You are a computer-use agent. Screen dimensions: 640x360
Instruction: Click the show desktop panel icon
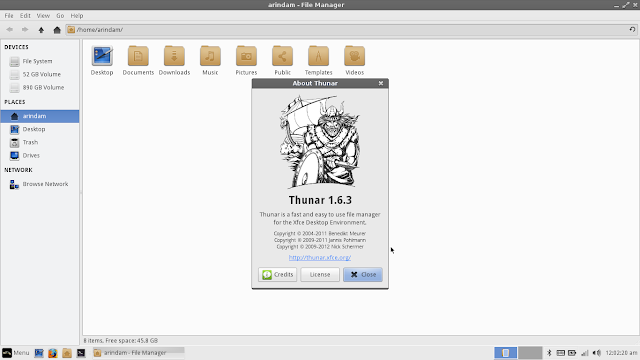[39, 353]
